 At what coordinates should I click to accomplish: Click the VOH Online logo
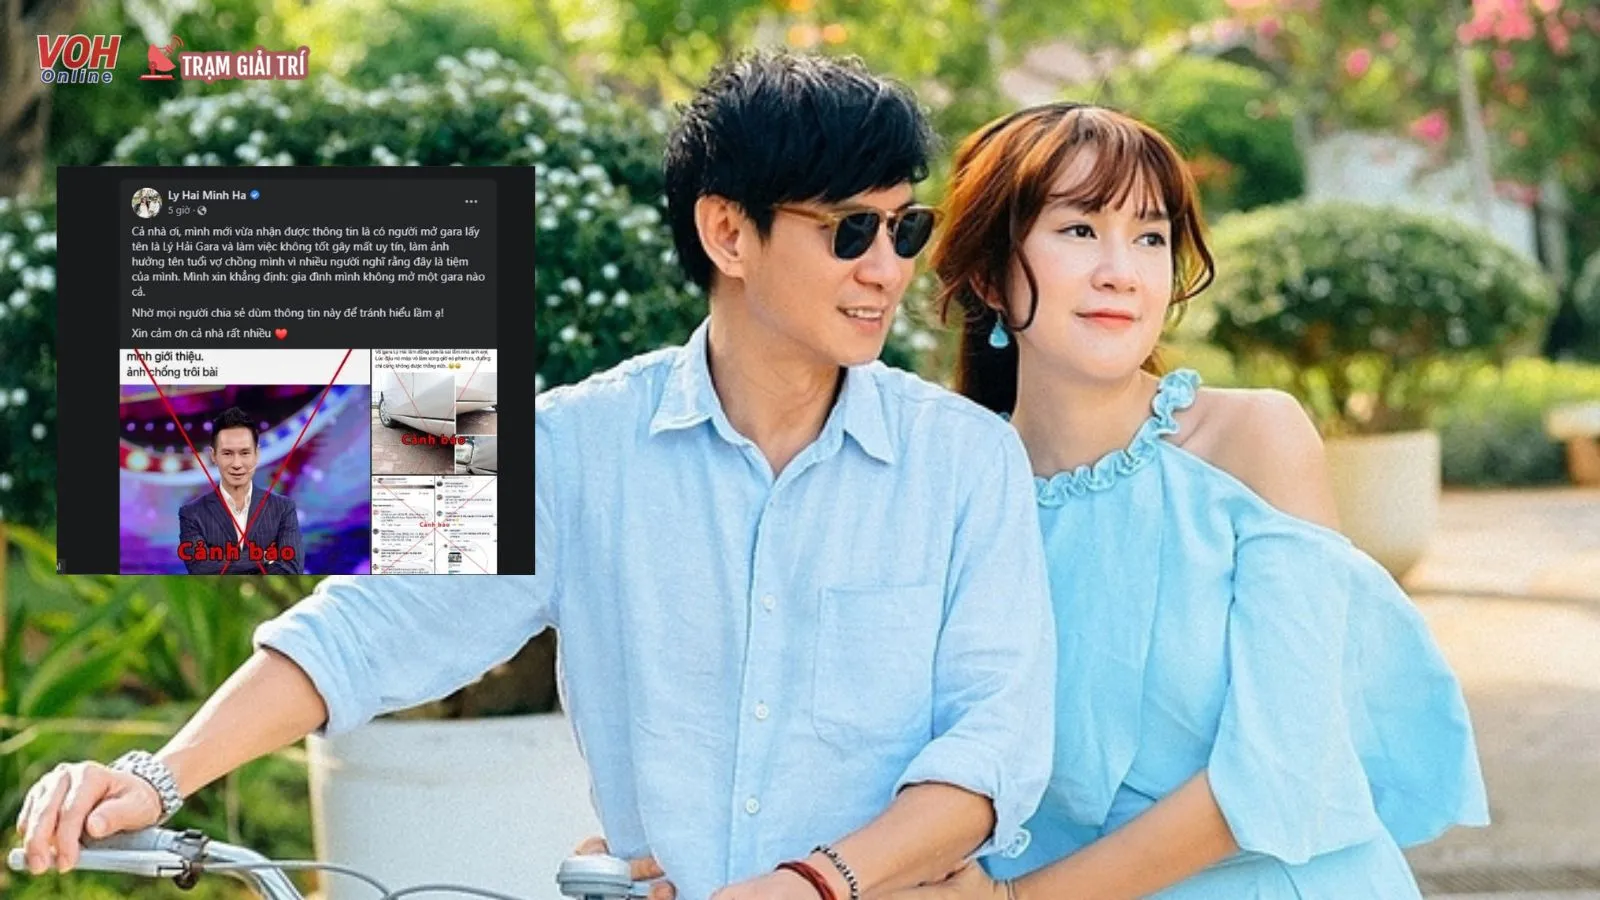coord(78,60)
